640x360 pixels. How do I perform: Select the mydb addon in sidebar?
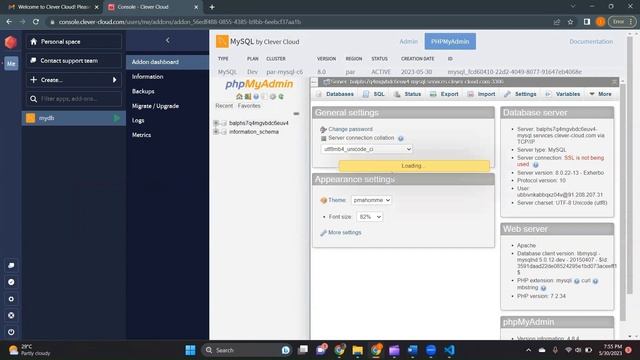(74, 118)
